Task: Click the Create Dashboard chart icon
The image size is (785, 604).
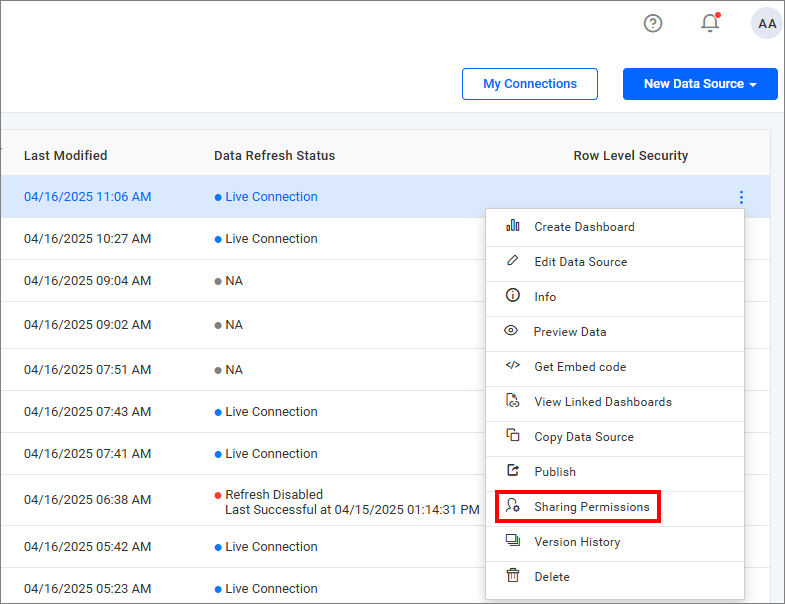Action: point(513,226)
